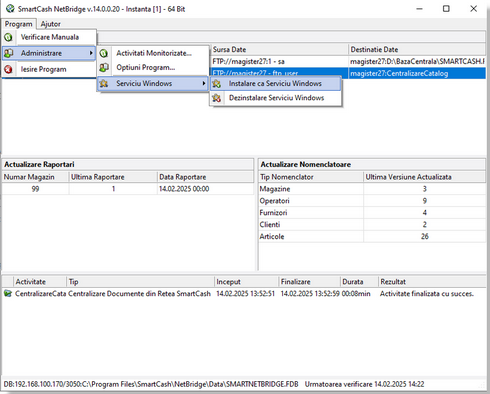Click the DB path status bar entry
The image size is (490, 394).
click(151, 384)
